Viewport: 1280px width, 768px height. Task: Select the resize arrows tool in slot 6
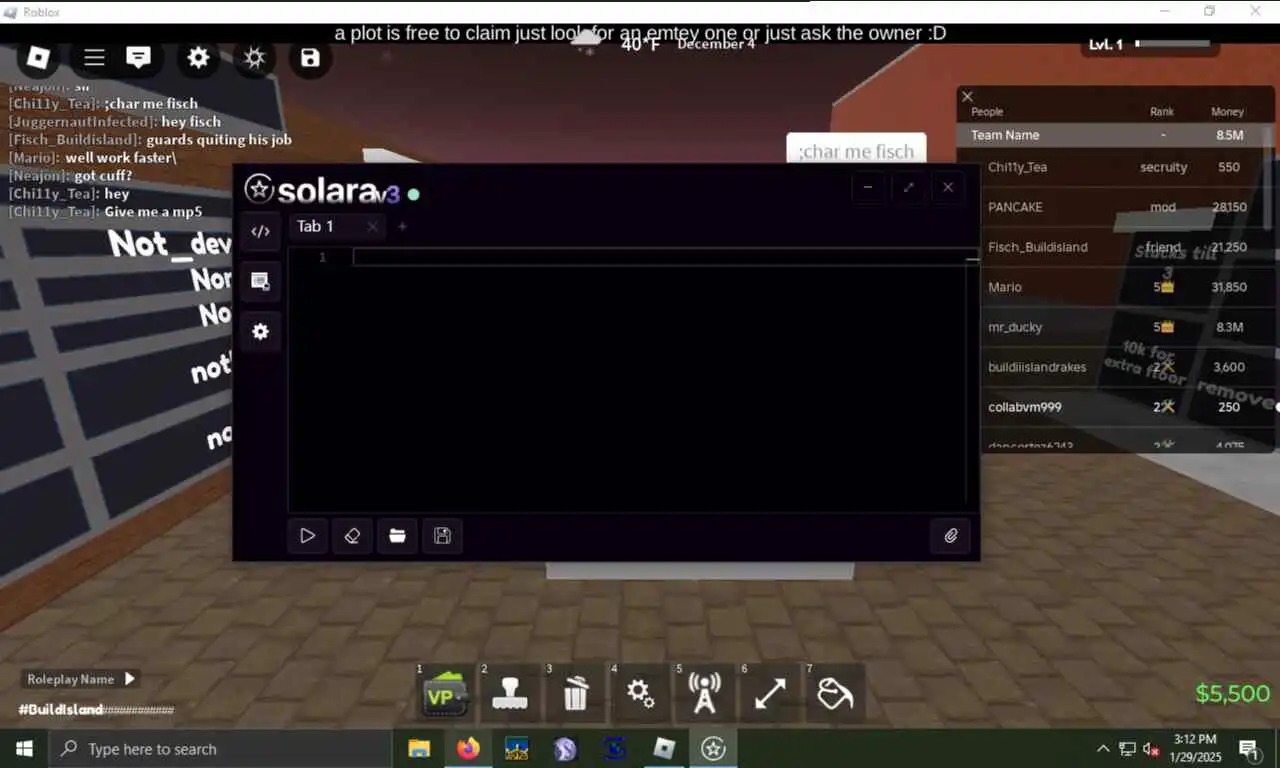click(x=770, y=693)
